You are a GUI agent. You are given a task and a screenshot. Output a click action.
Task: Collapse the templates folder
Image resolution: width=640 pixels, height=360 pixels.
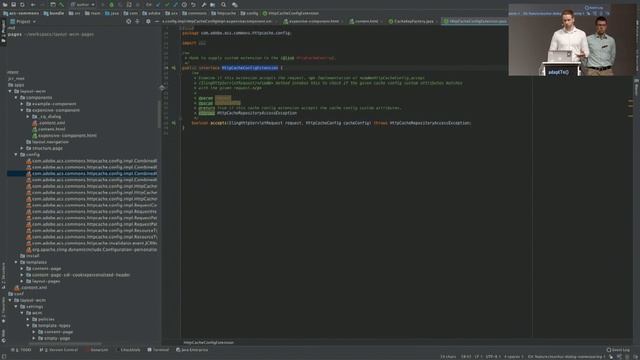pyautogui.click(x=16, y=262)
